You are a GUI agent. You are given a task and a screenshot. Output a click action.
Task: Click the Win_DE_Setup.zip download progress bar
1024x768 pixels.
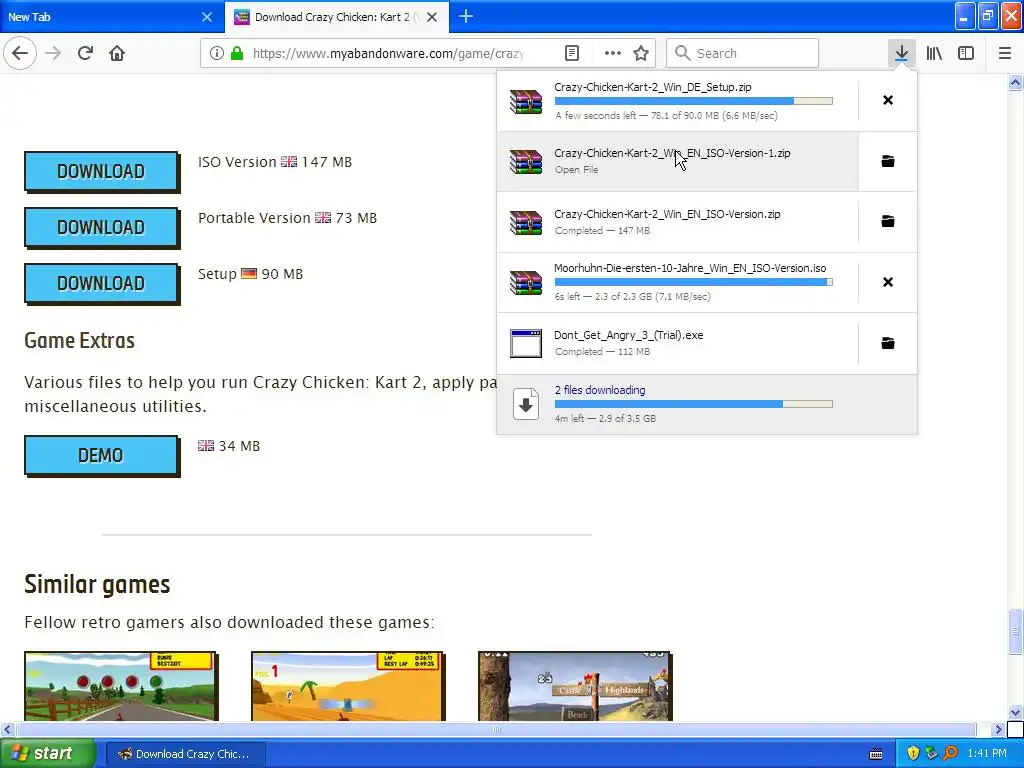(694, 101)
